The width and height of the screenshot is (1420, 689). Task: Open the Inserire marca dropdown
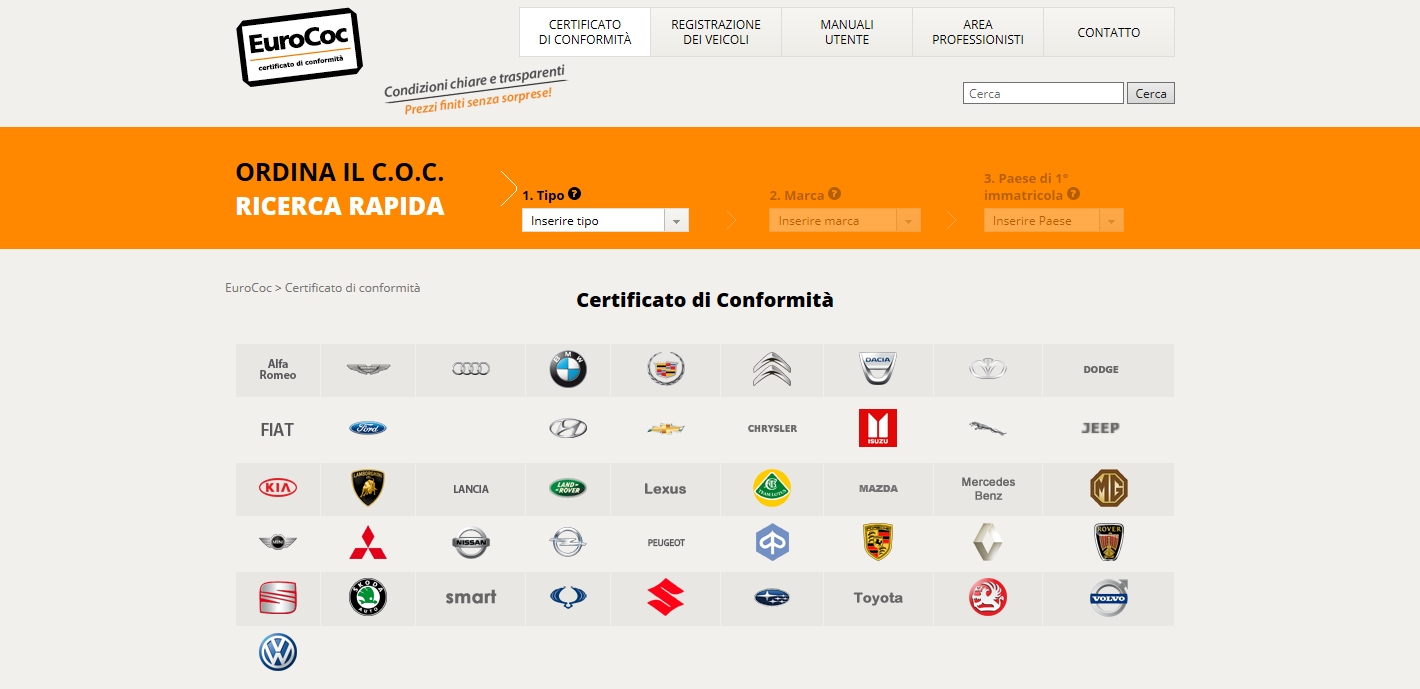(845, 220)
